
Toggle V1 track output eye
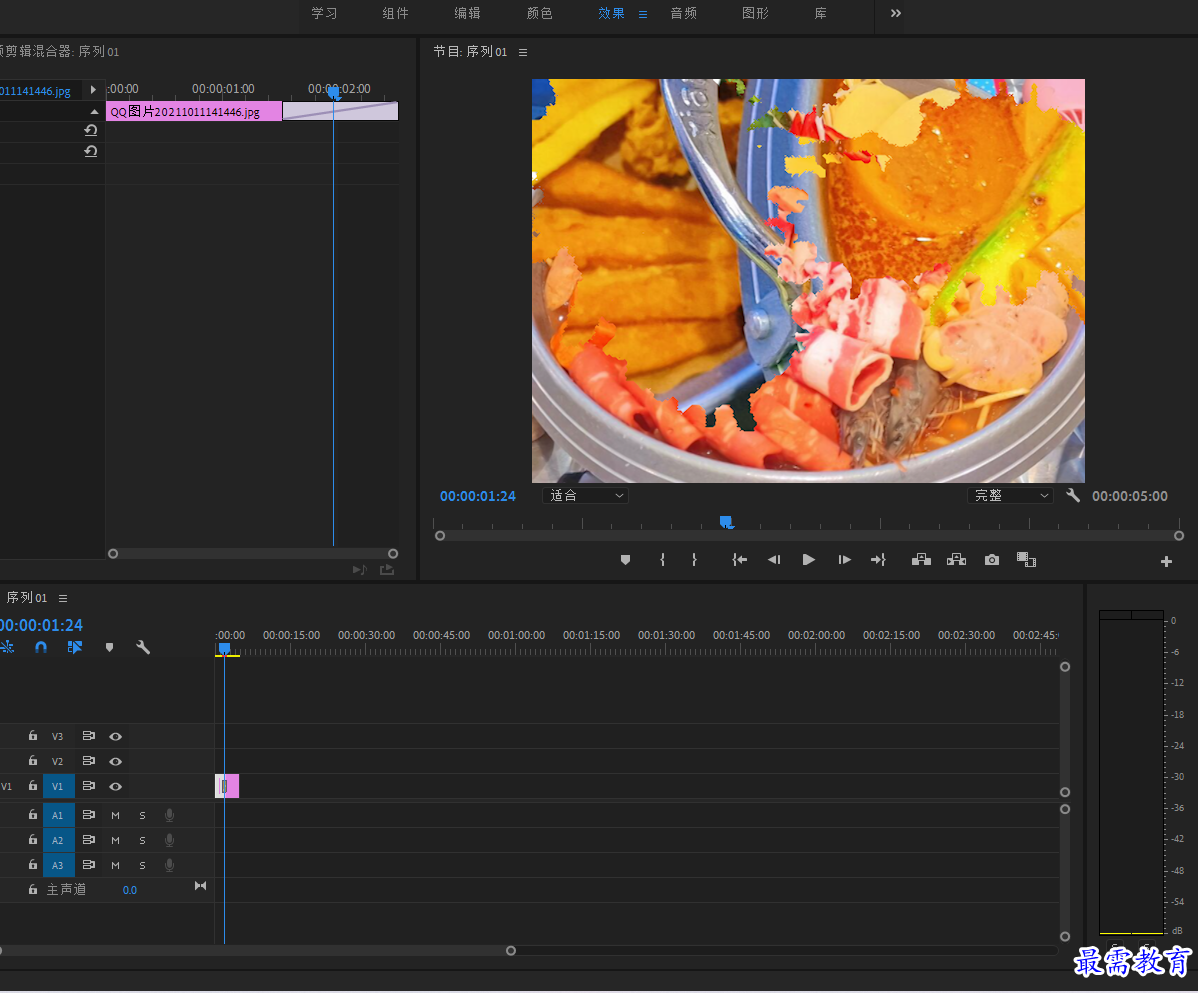[x=115, y=786]
